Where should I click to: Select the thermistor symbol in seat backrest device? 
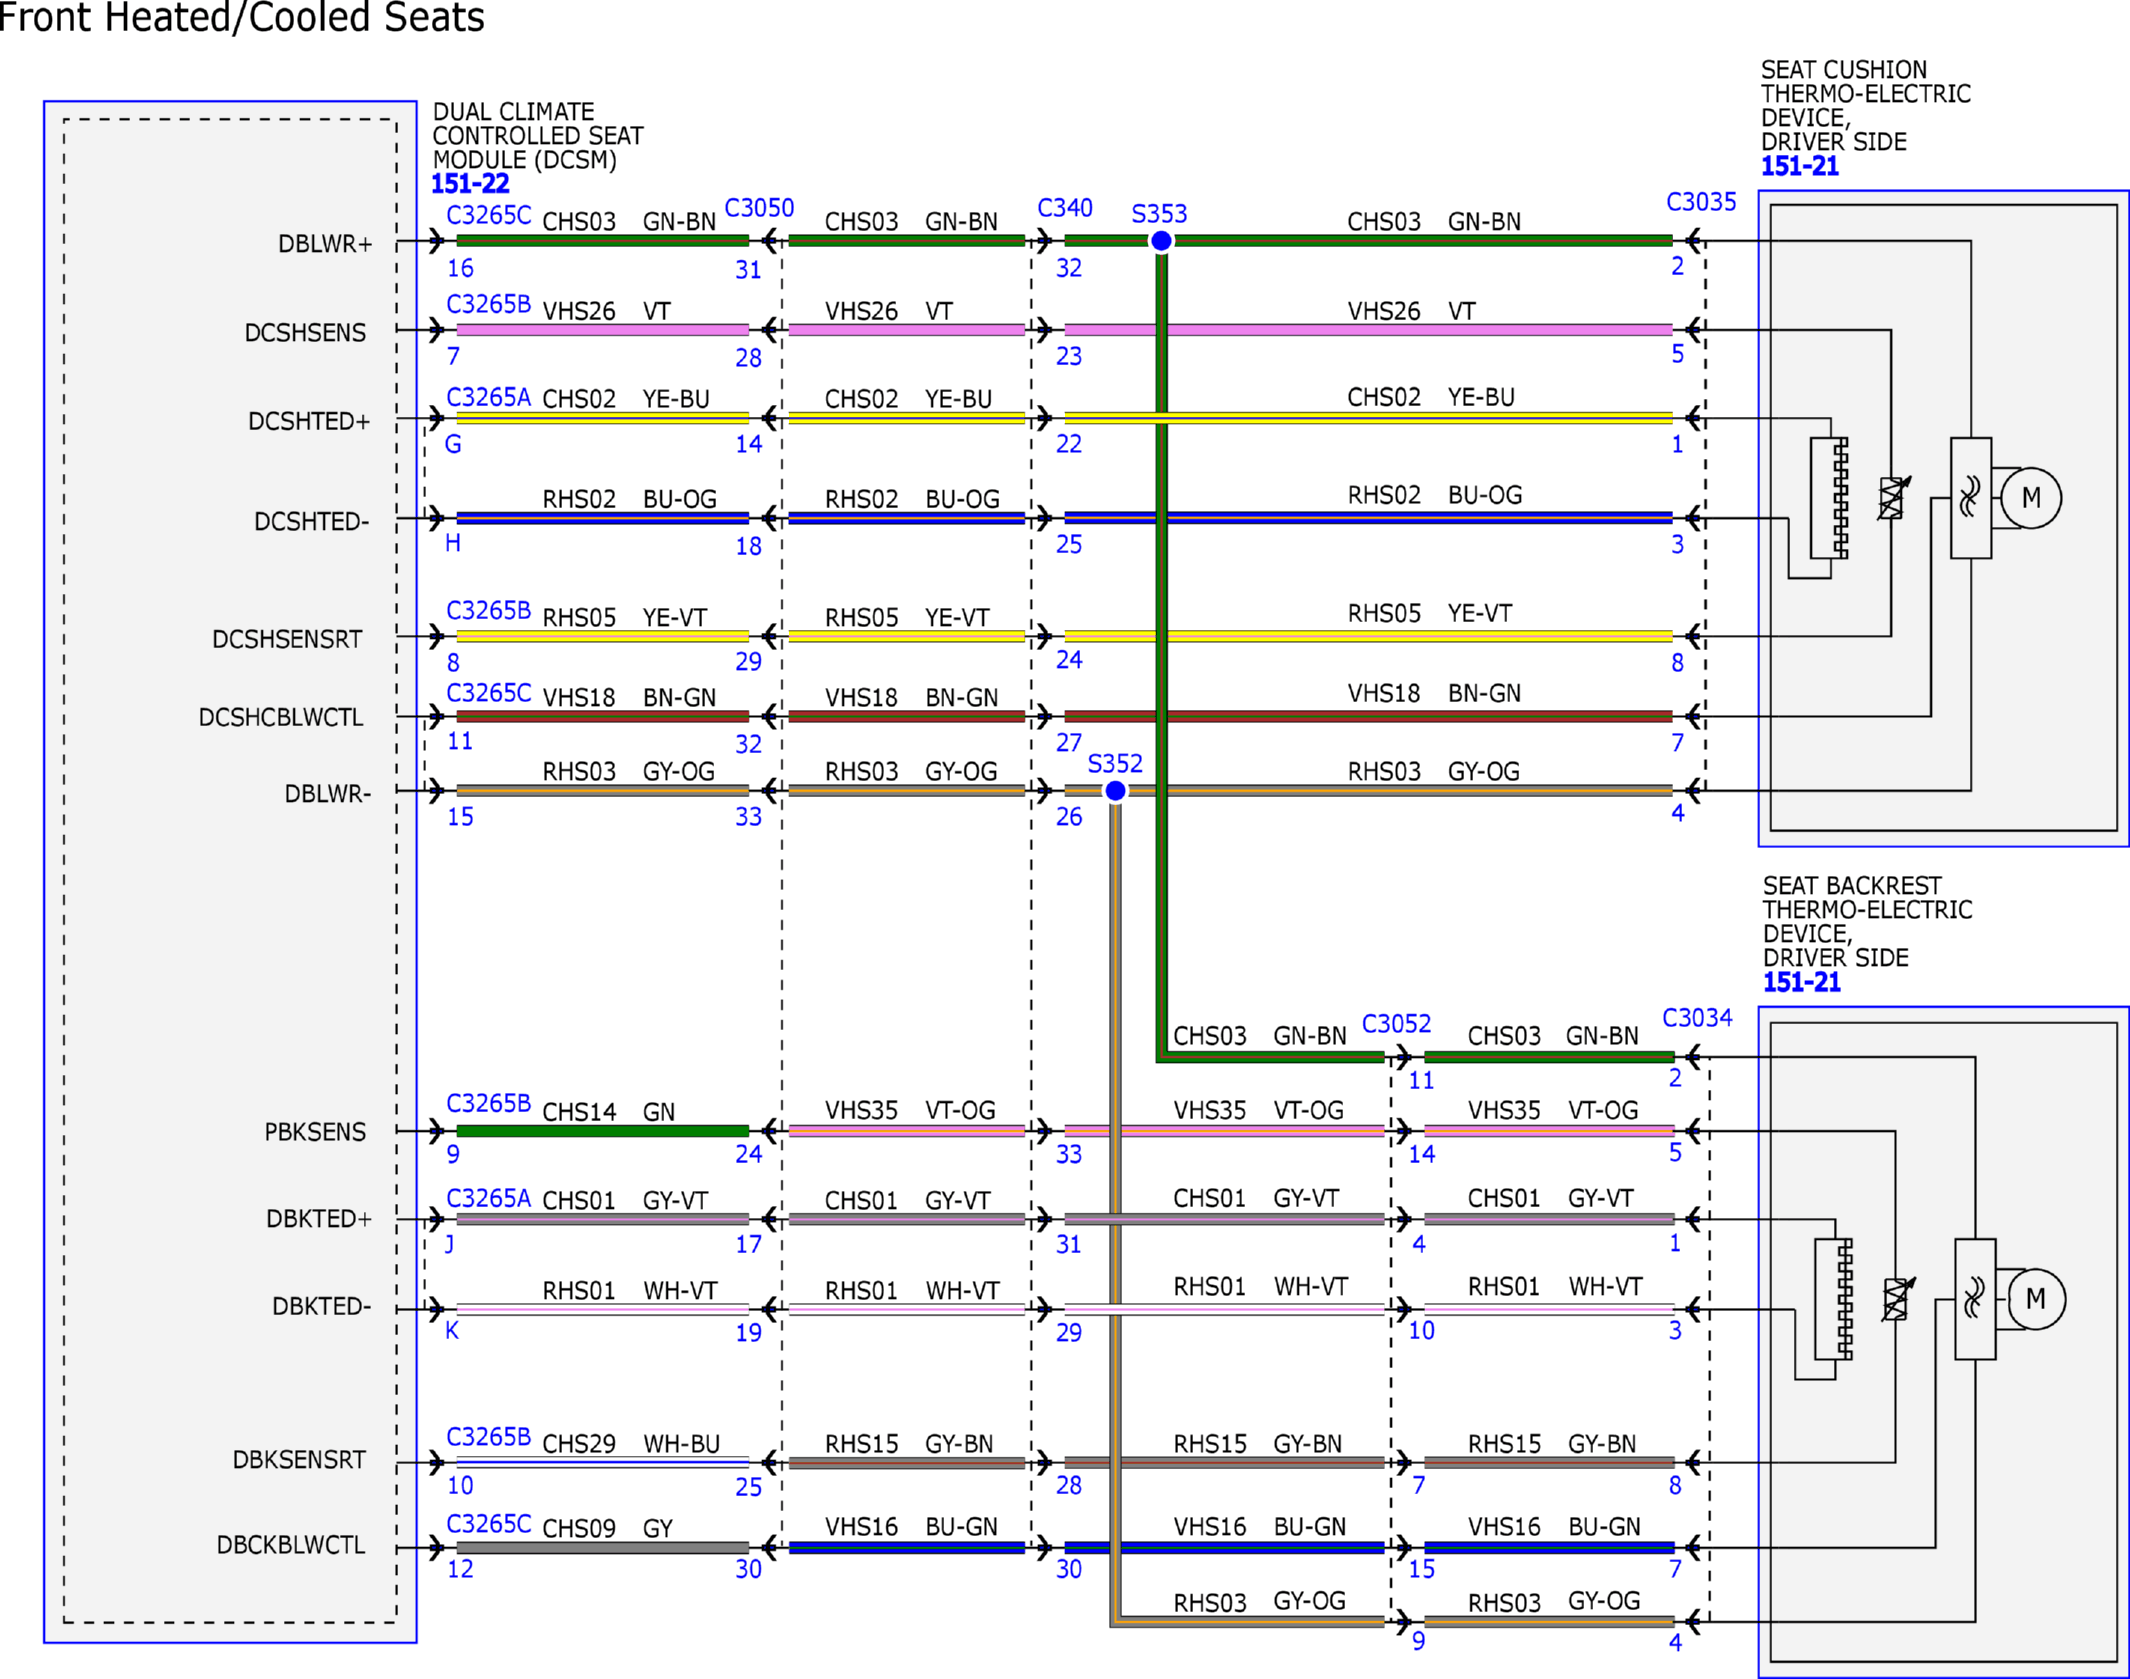[x=1897, y=1299]
